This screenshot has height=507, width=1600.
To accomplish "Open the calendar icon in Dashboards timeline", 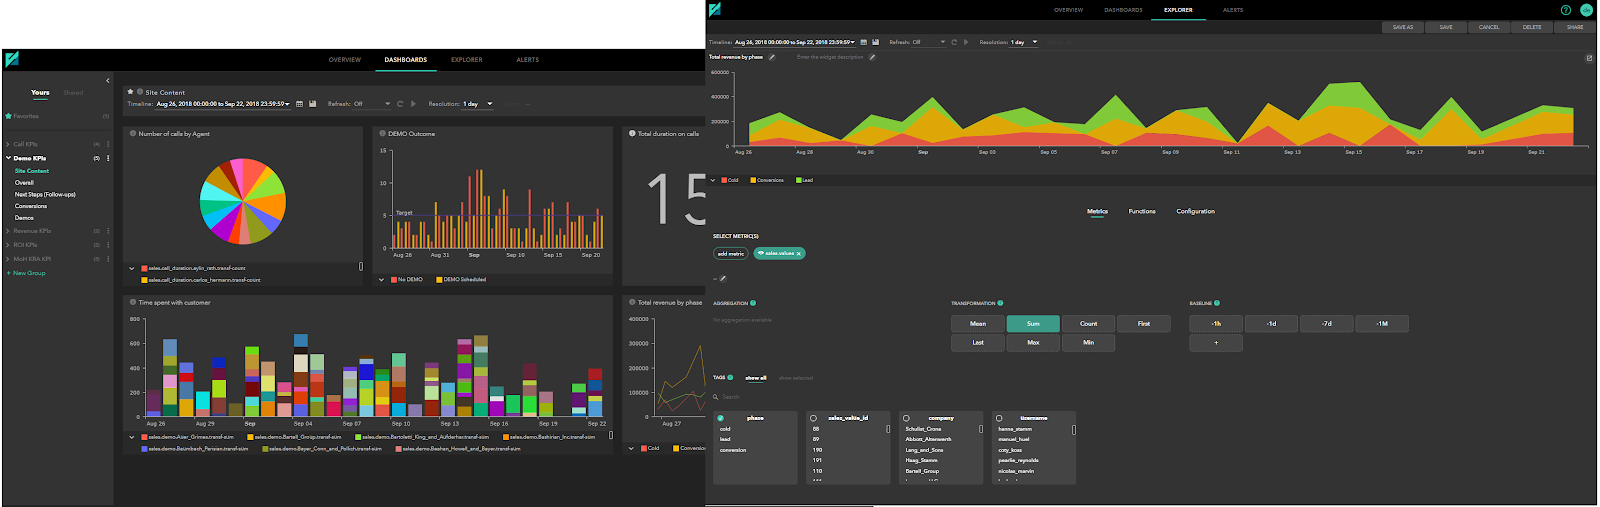I will (299, 104).
